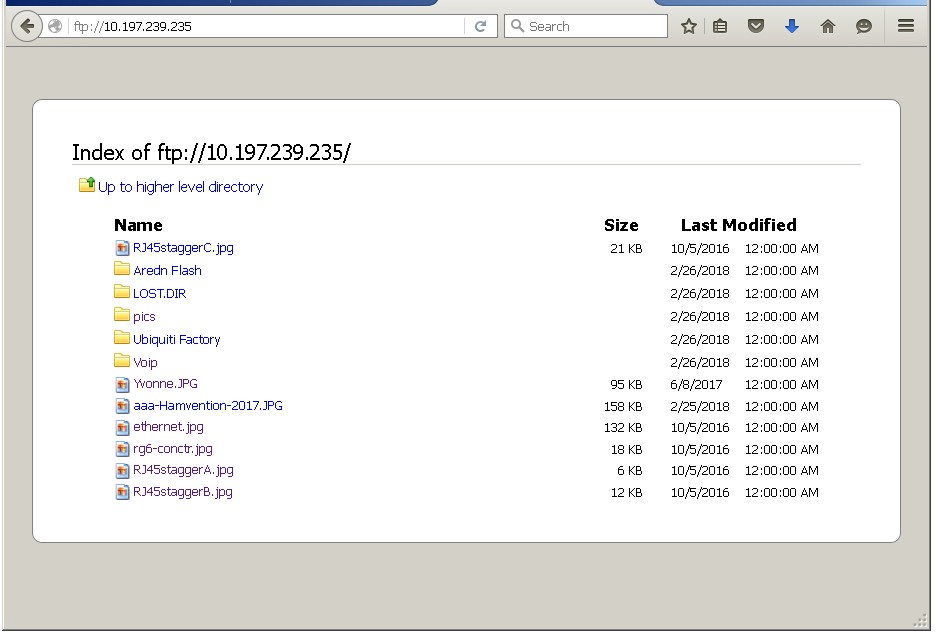Open the pics folder

[144, 316]
